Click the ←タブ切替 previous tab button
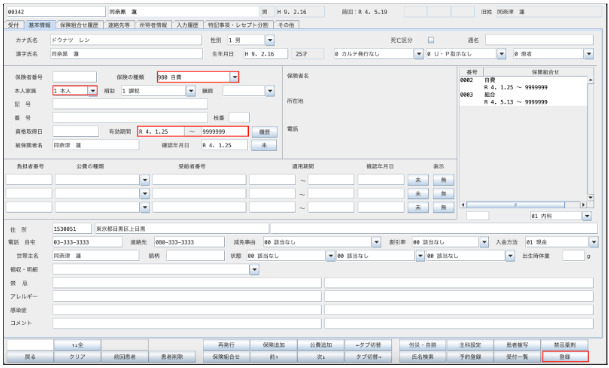Image resolution: width=609 pixels, height=368 pixels. click(368, 345)
